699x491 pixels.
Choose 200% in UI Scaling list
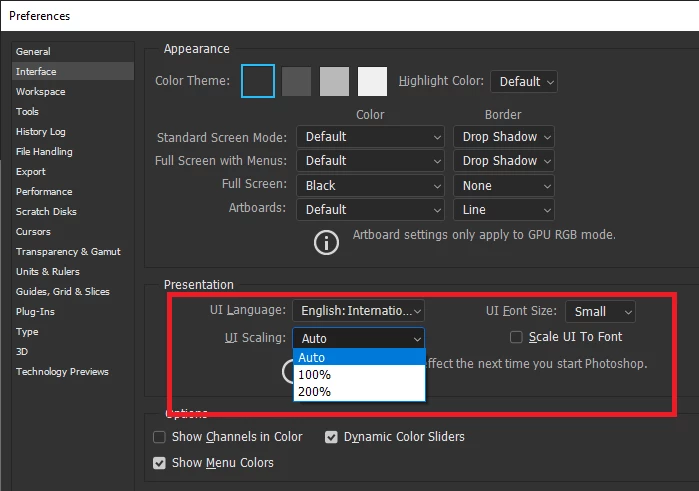coord(359,392)
